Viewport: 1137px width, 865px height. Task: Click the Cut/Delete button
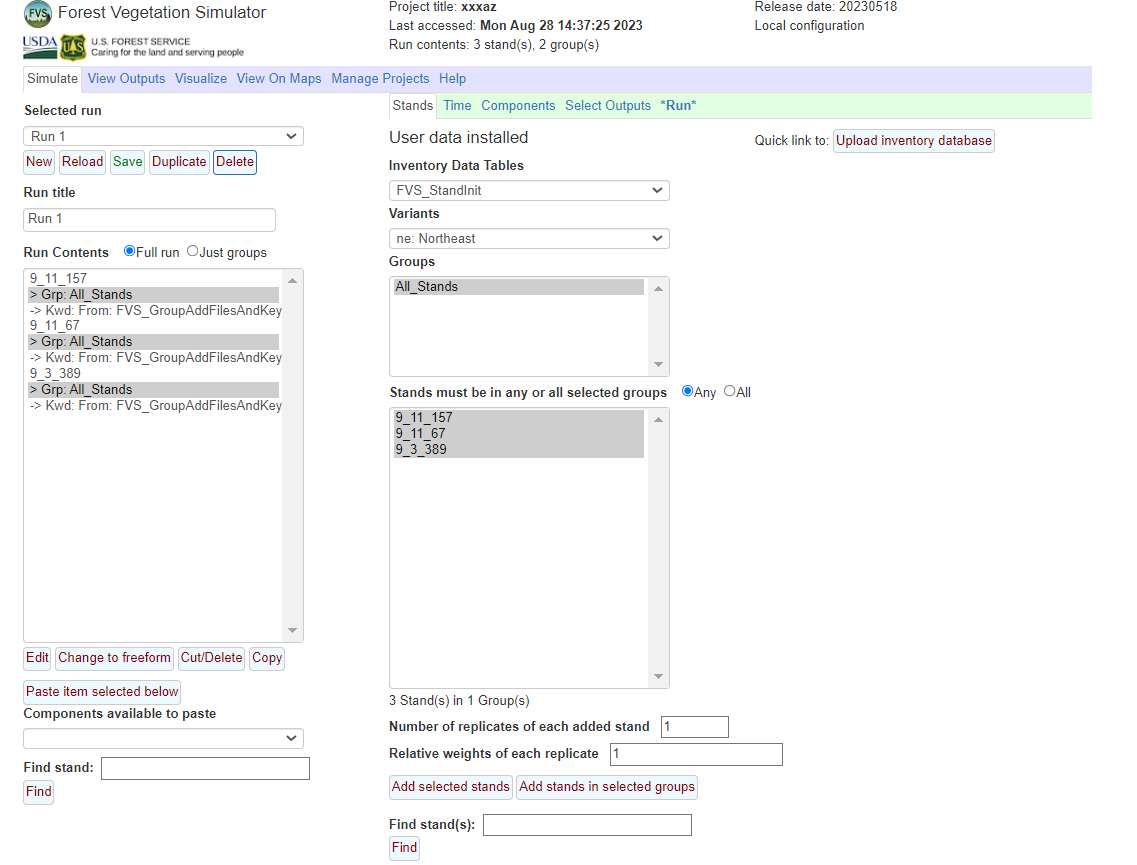click(212, 658)
